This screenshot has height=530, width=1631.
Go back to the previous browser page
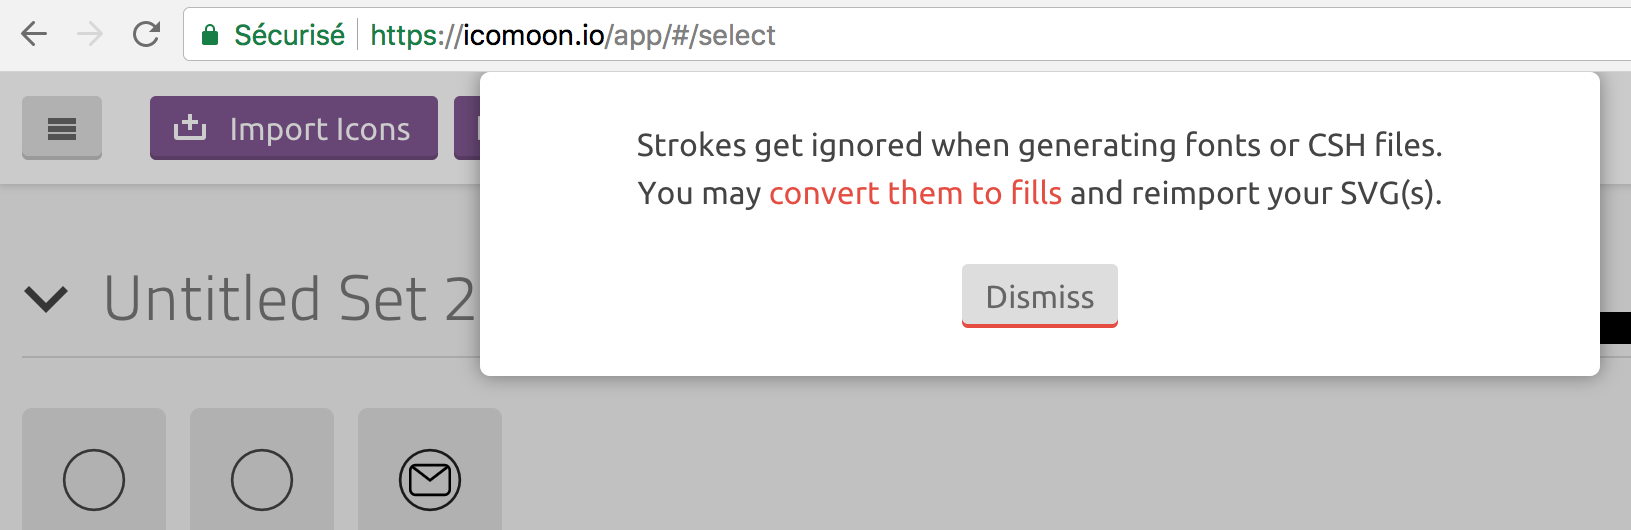click(x=34, y=35)
